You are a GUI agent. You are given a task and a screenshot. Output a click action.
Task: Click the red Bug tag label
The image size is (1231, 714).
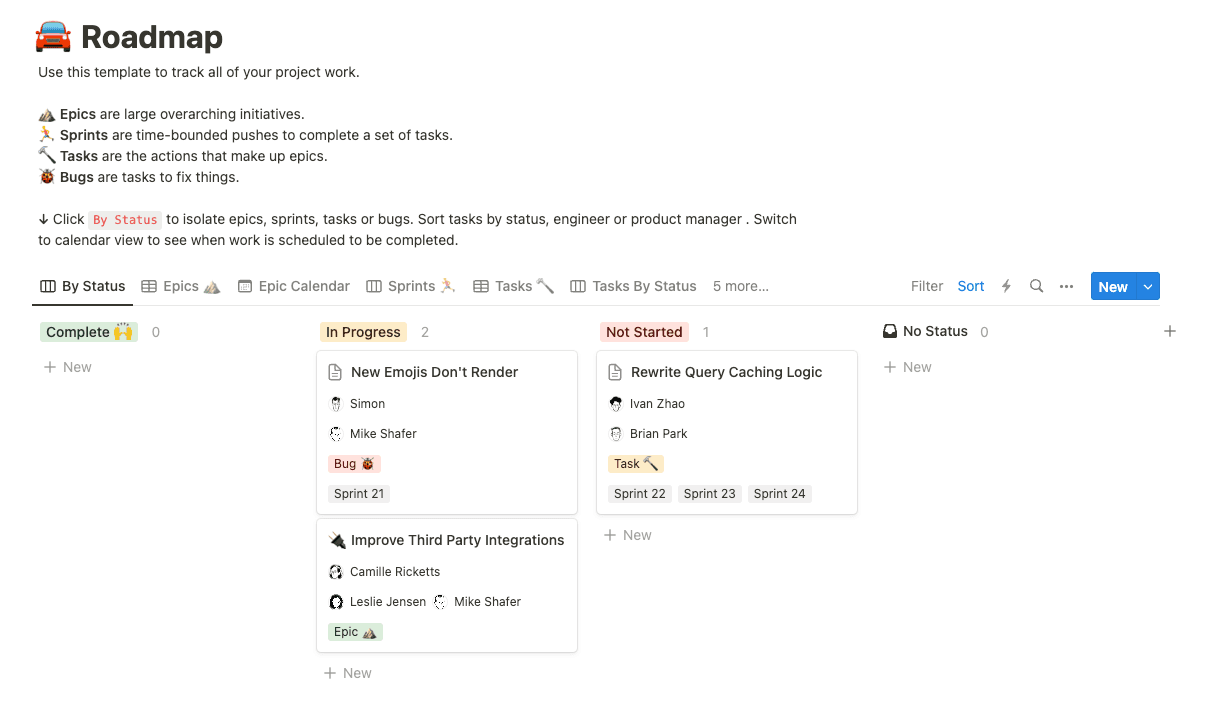[354, 464]
